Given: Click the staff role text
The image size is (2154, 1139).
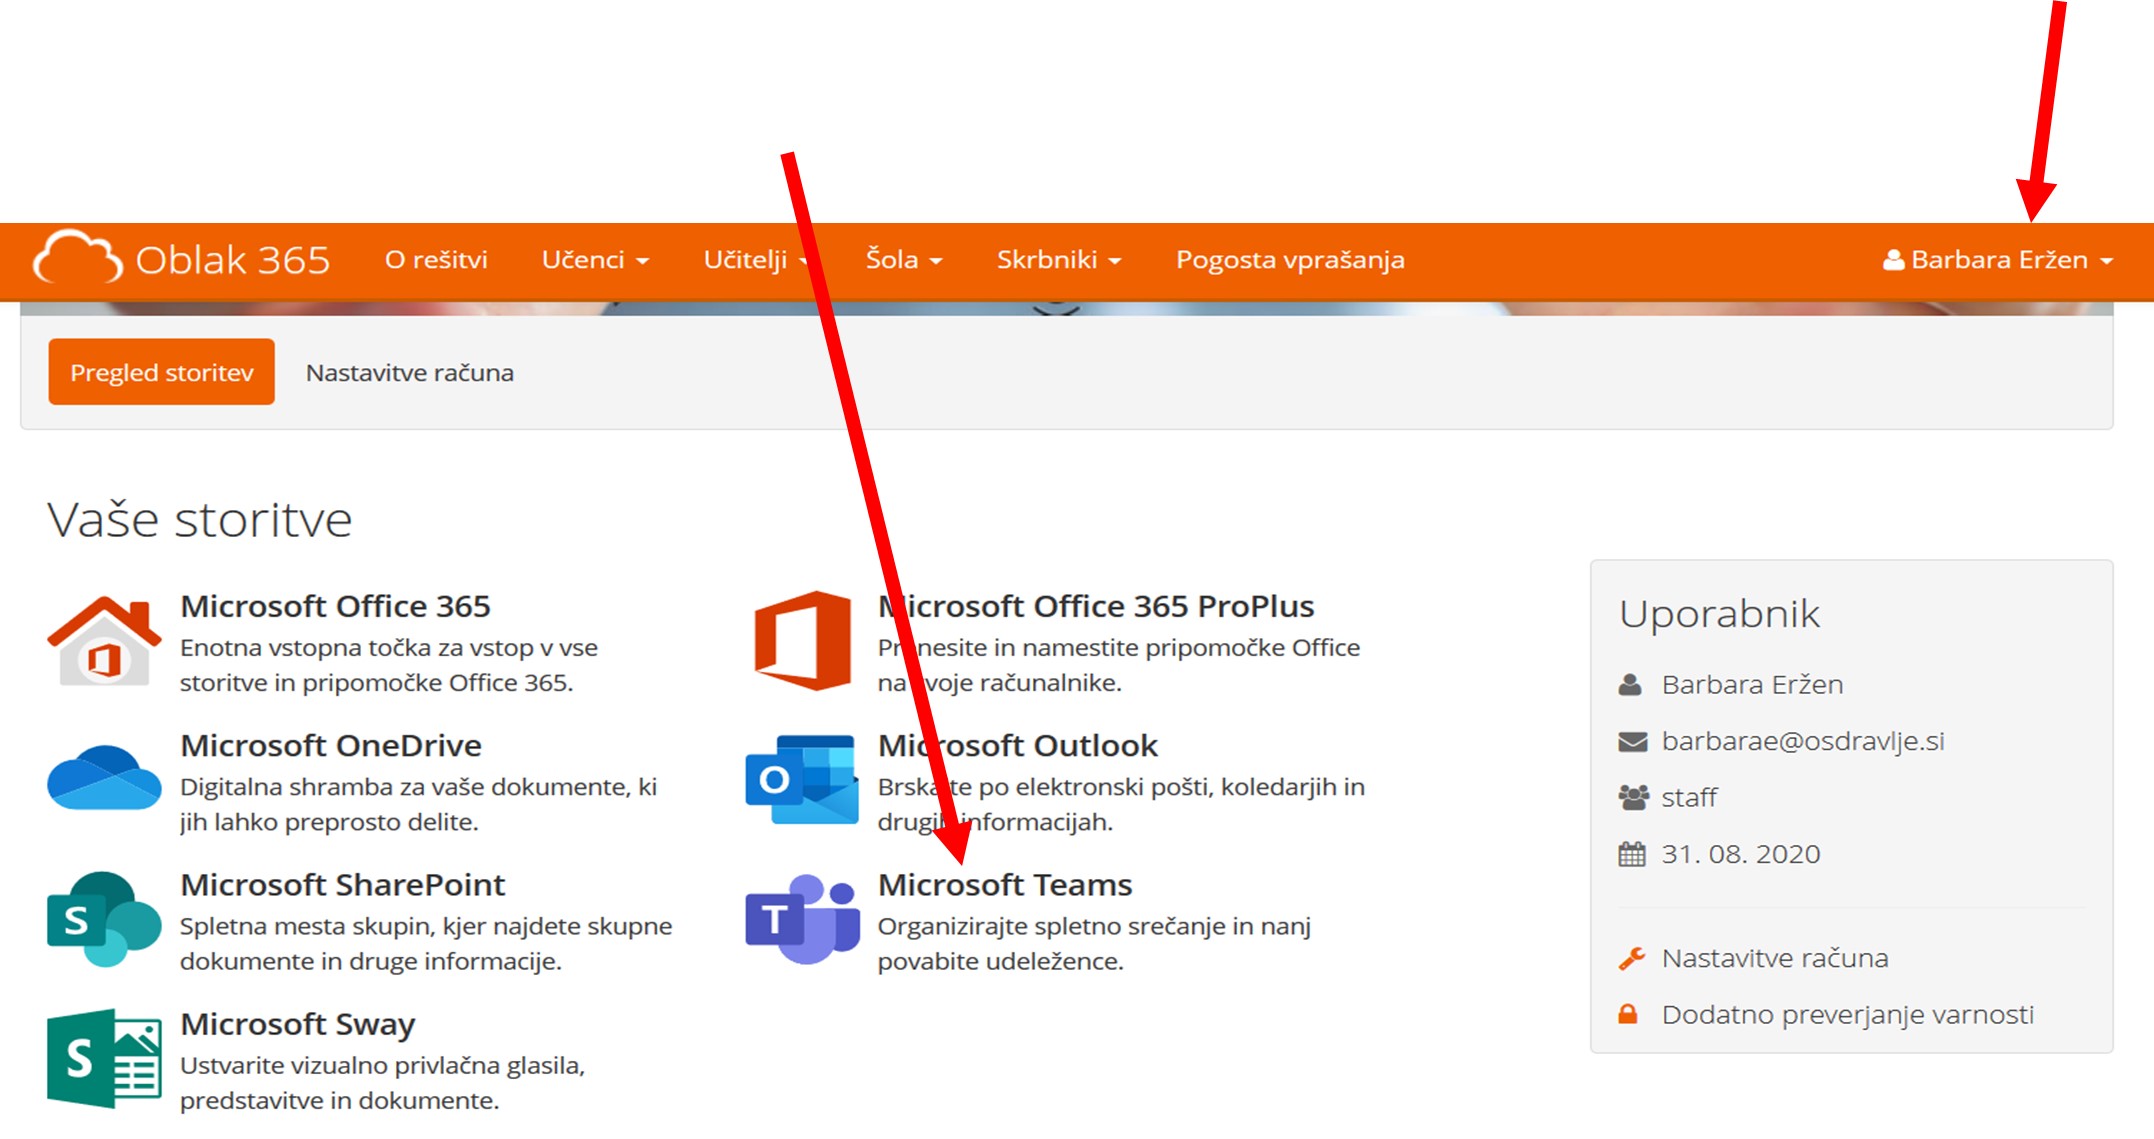Looking at the screenshot, I should 1689,797.
